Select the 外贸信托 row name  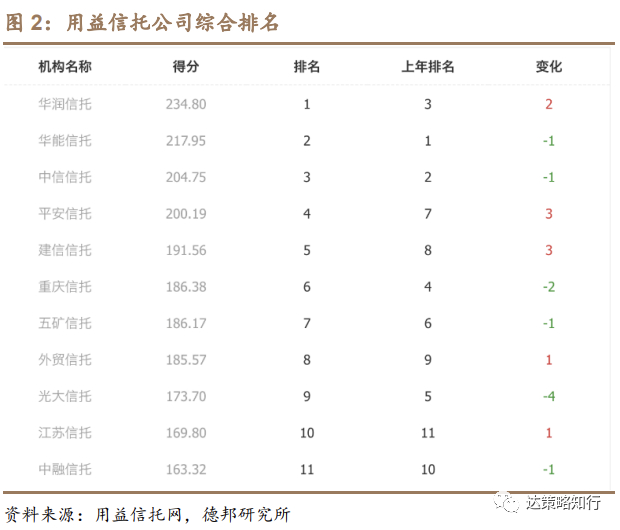[x=65, y=360]
